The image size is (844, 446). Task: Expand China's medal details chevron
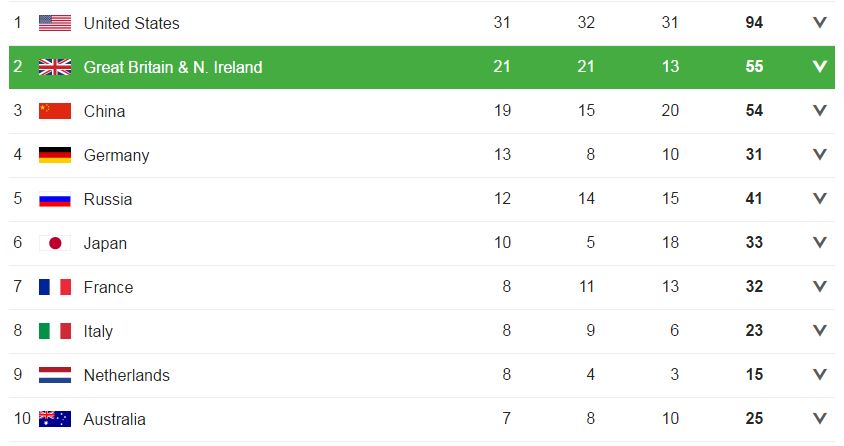820,111
